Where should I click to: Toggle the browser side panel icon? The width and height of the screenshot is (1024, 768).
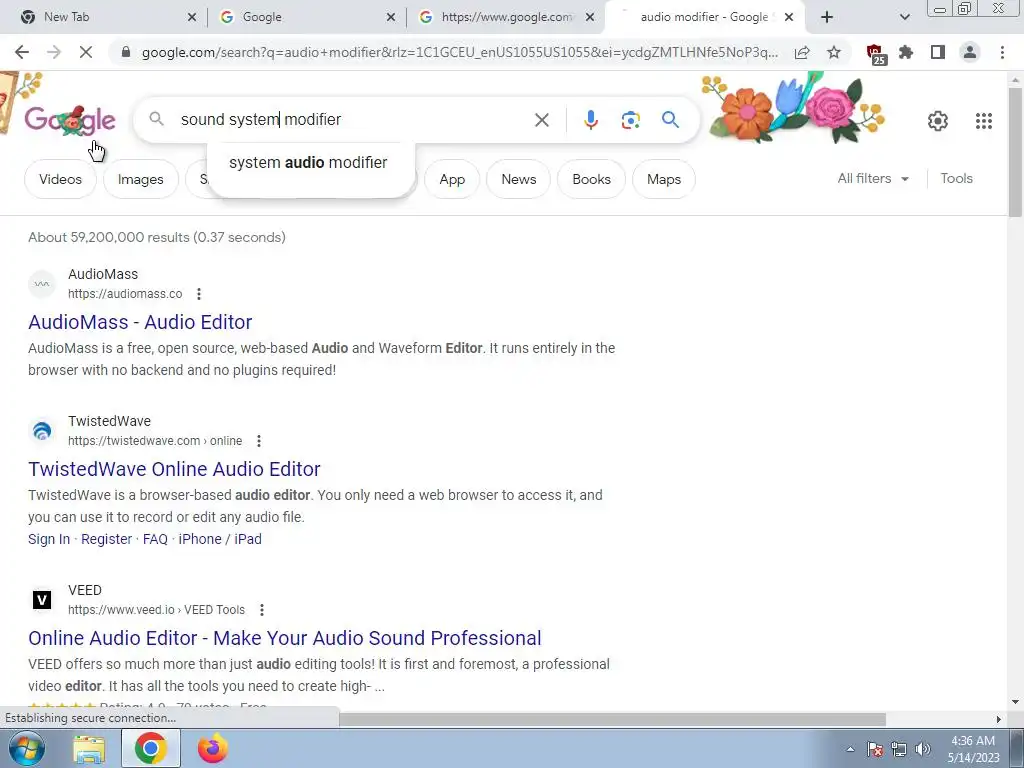point(938,52)
